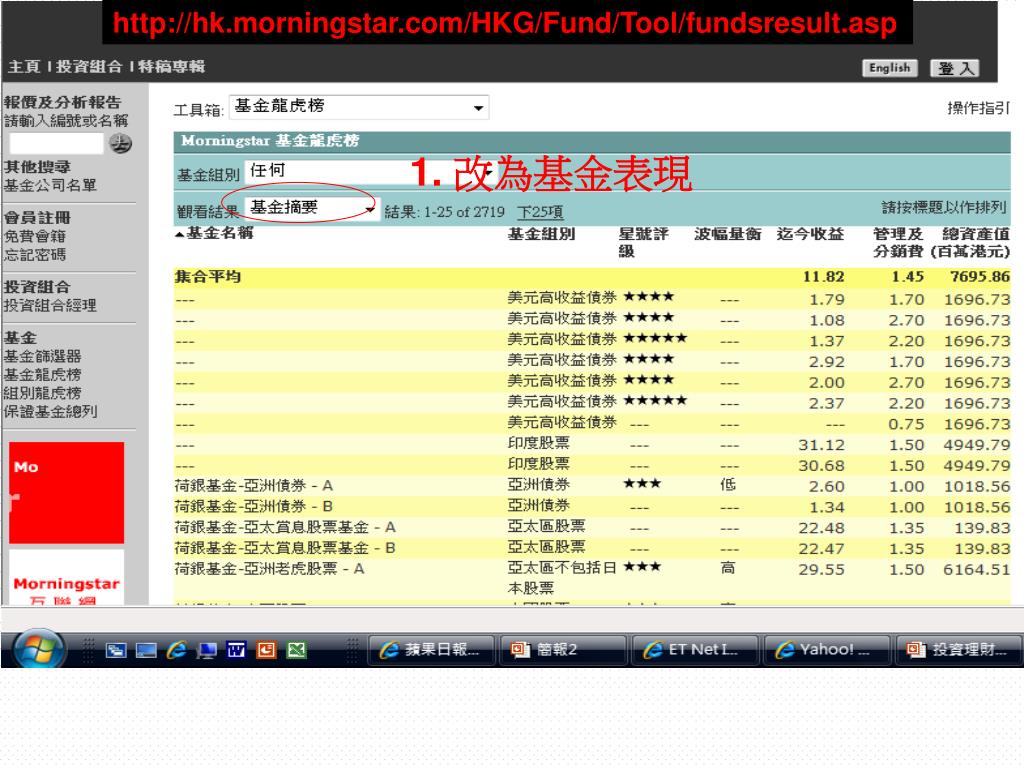This screenshot has width=1024, height=768.
Task: Sort by the 波幅量衡 column header
Action: coord(728,234)
